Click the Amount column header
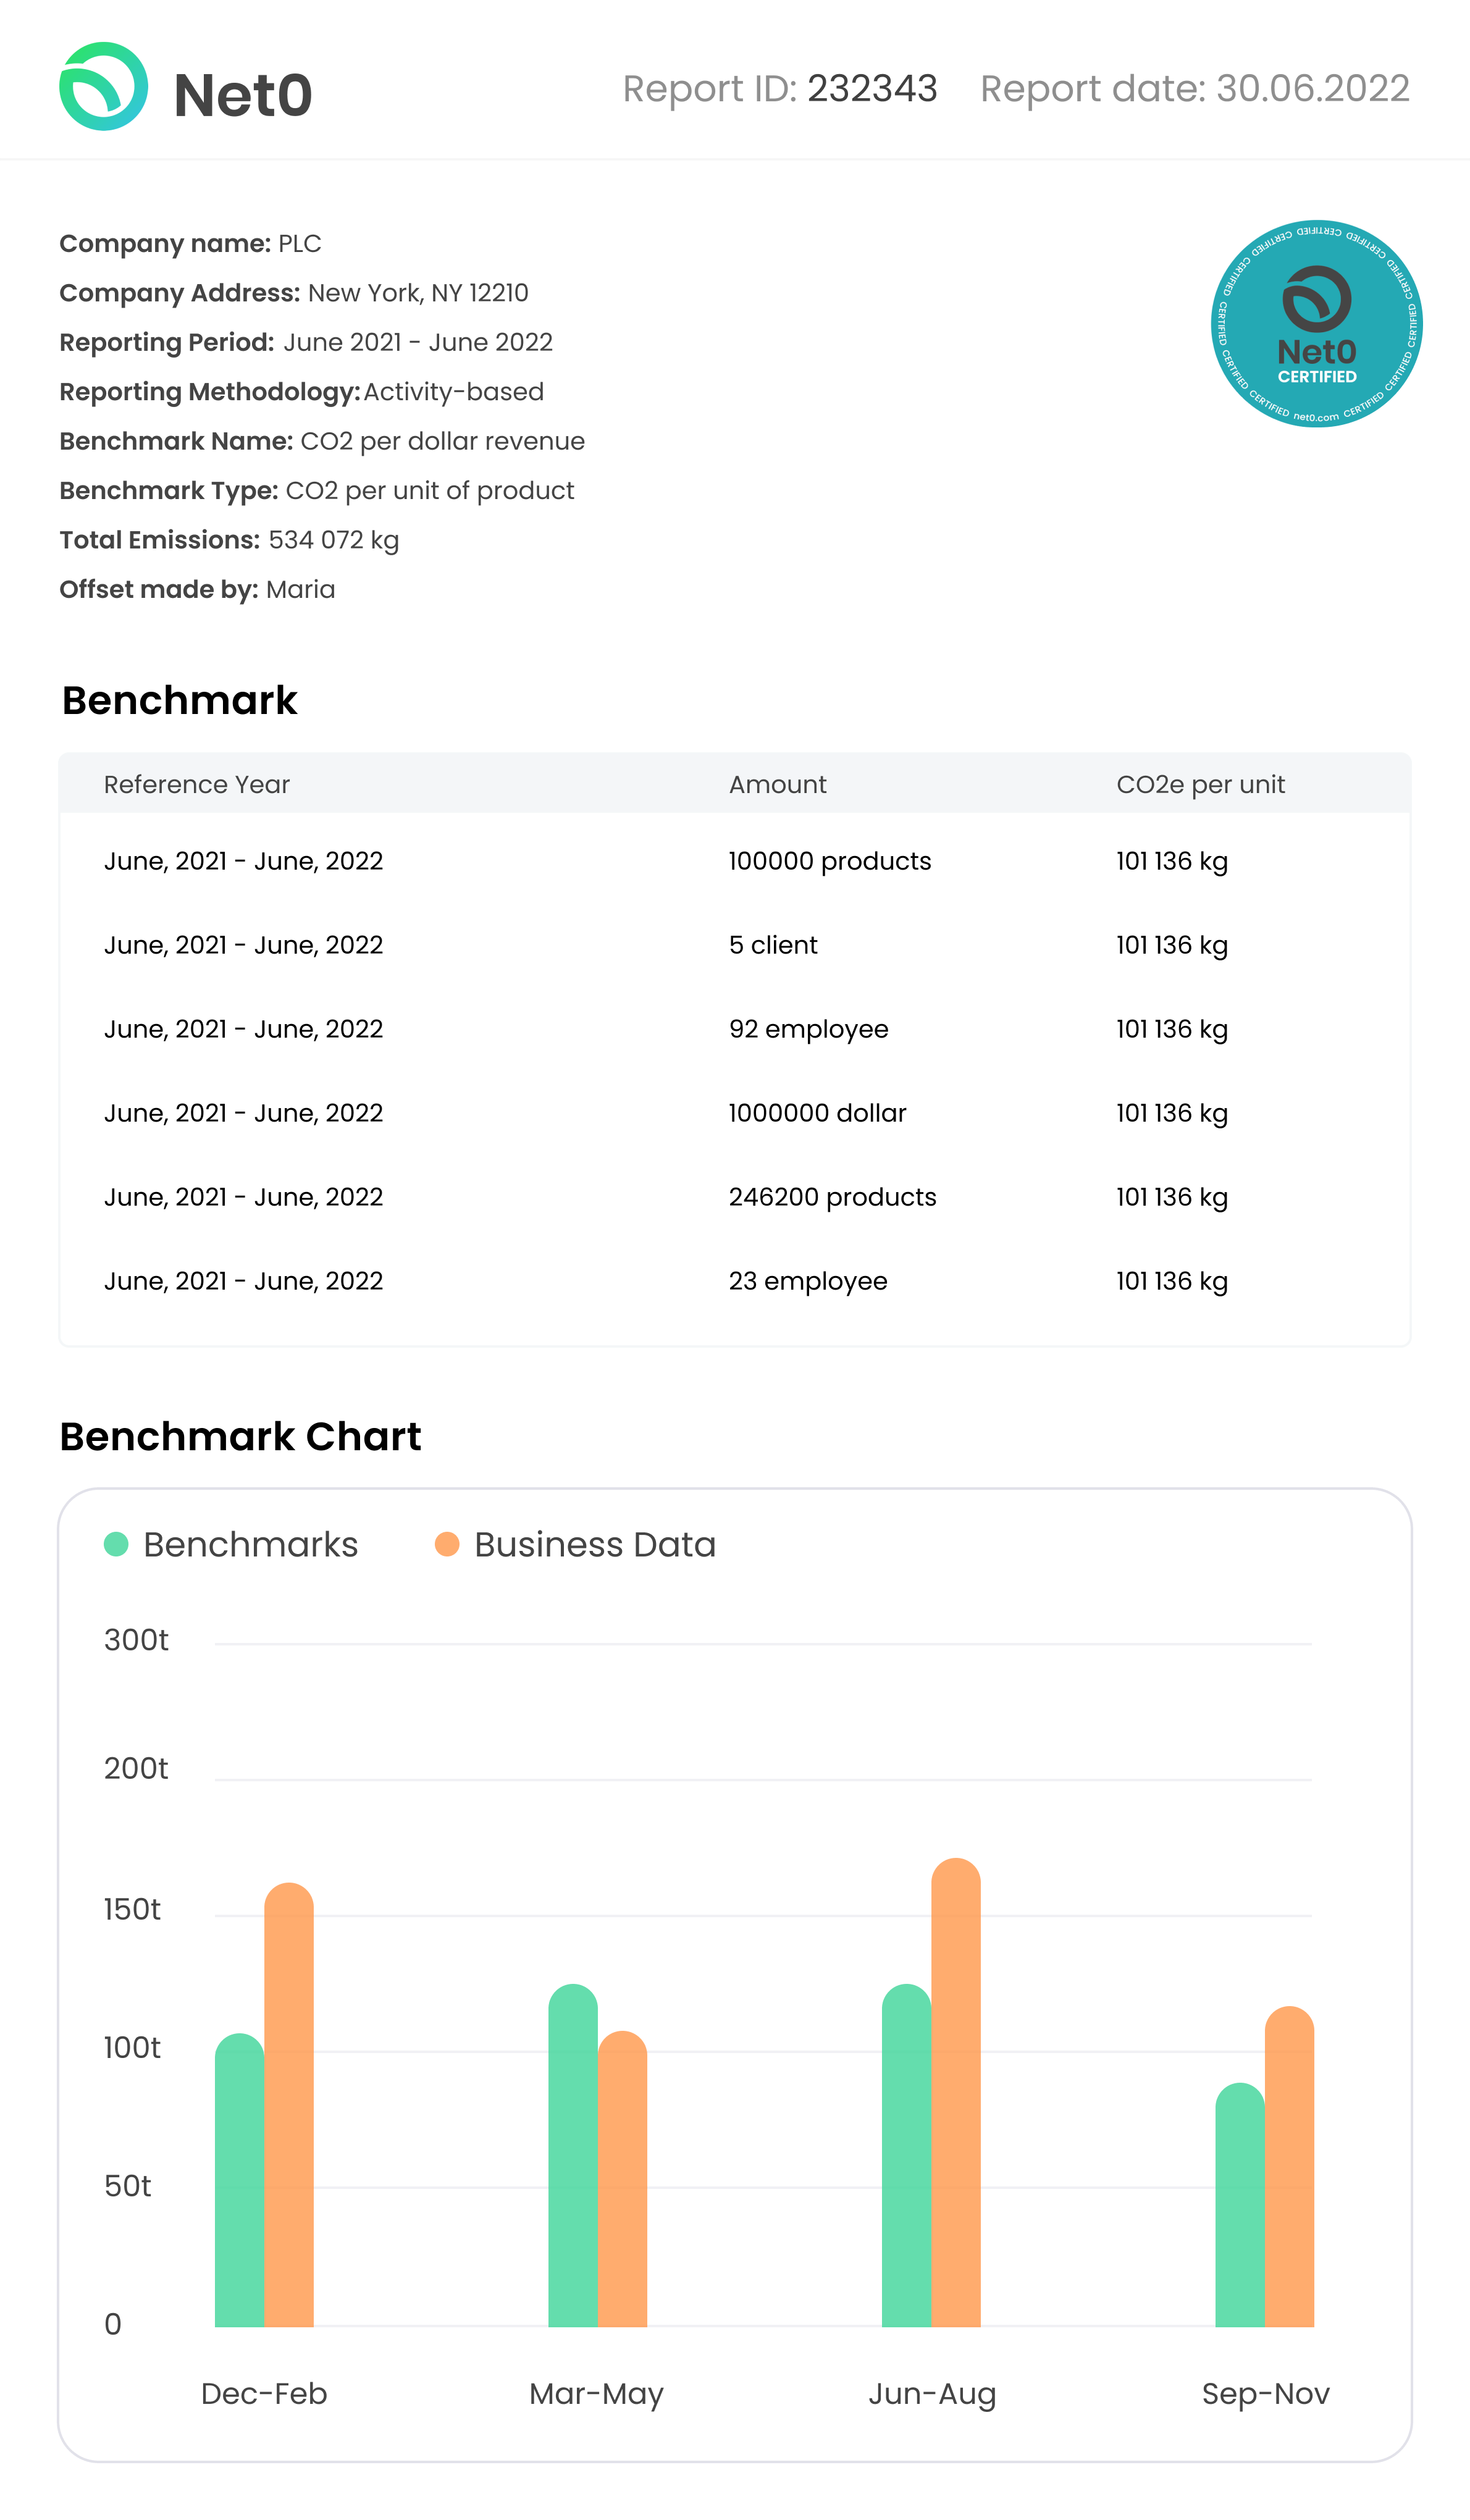This screenshot has width=1470, height=2520. (778, 784)
